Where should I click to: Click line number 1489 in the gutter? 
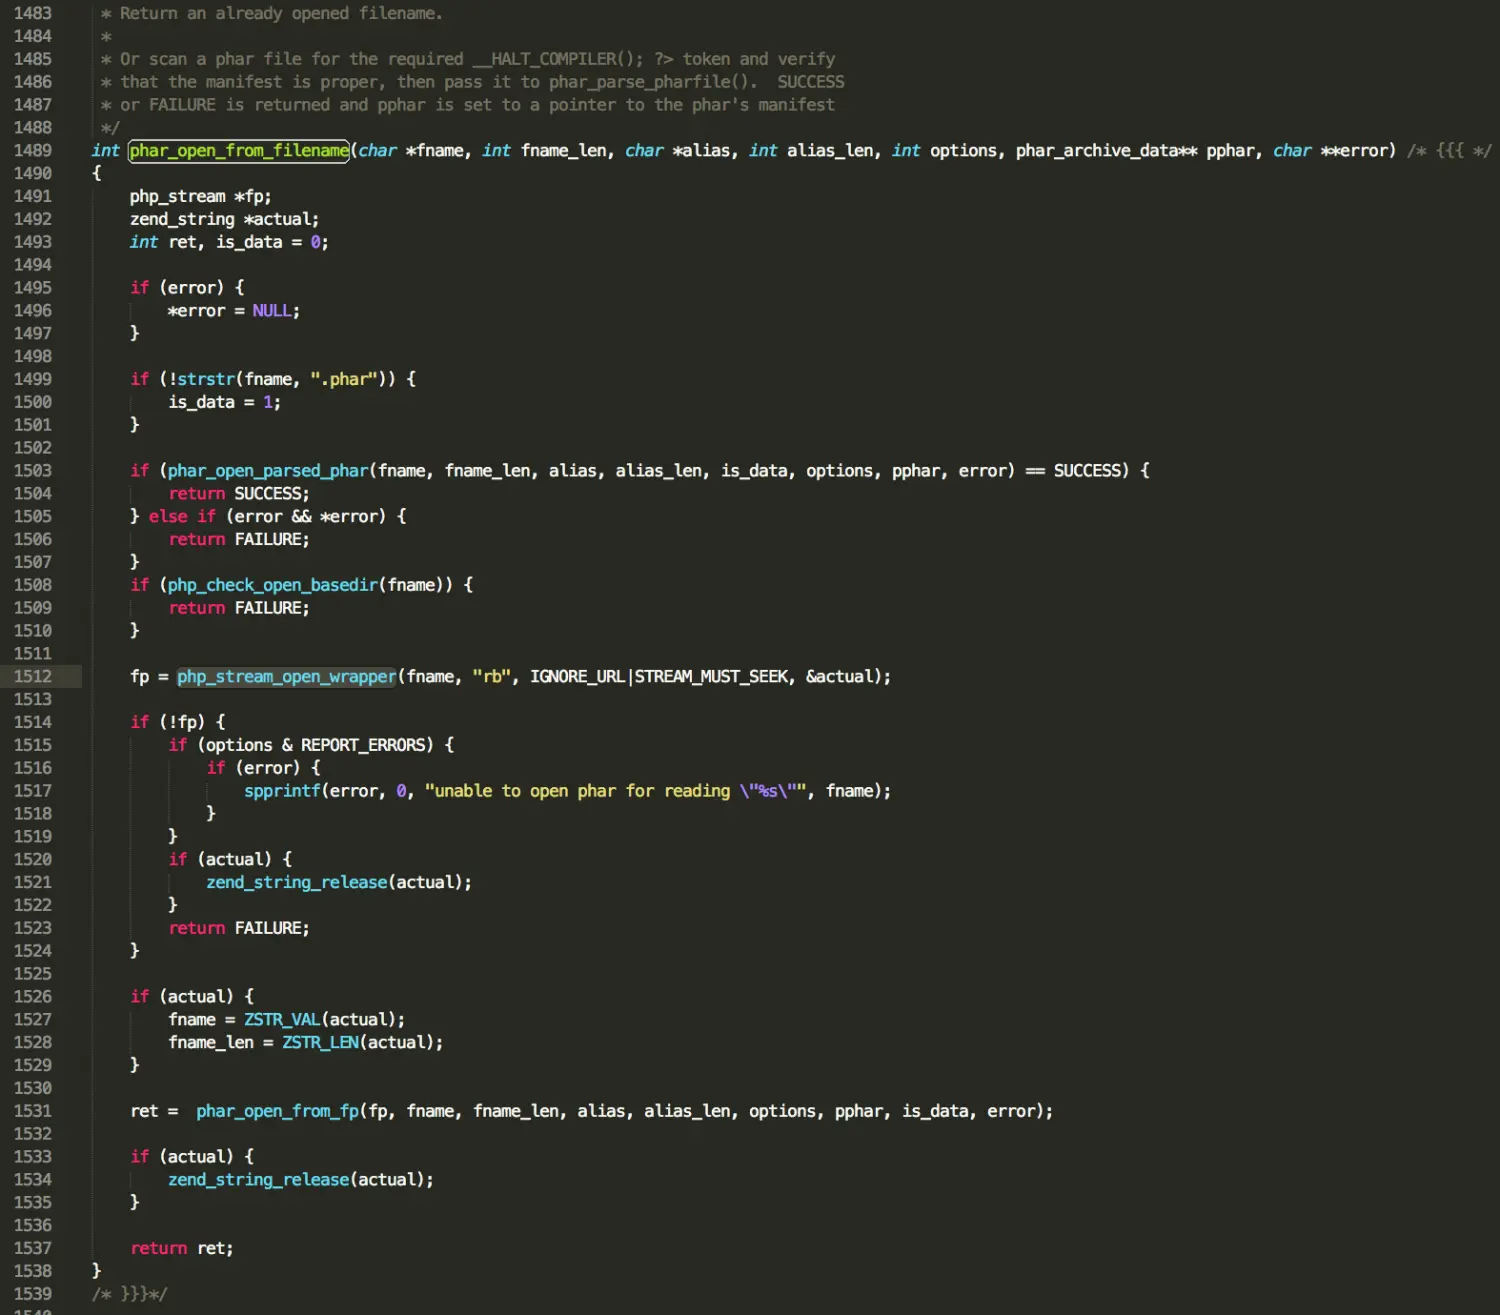click(32, 151)
